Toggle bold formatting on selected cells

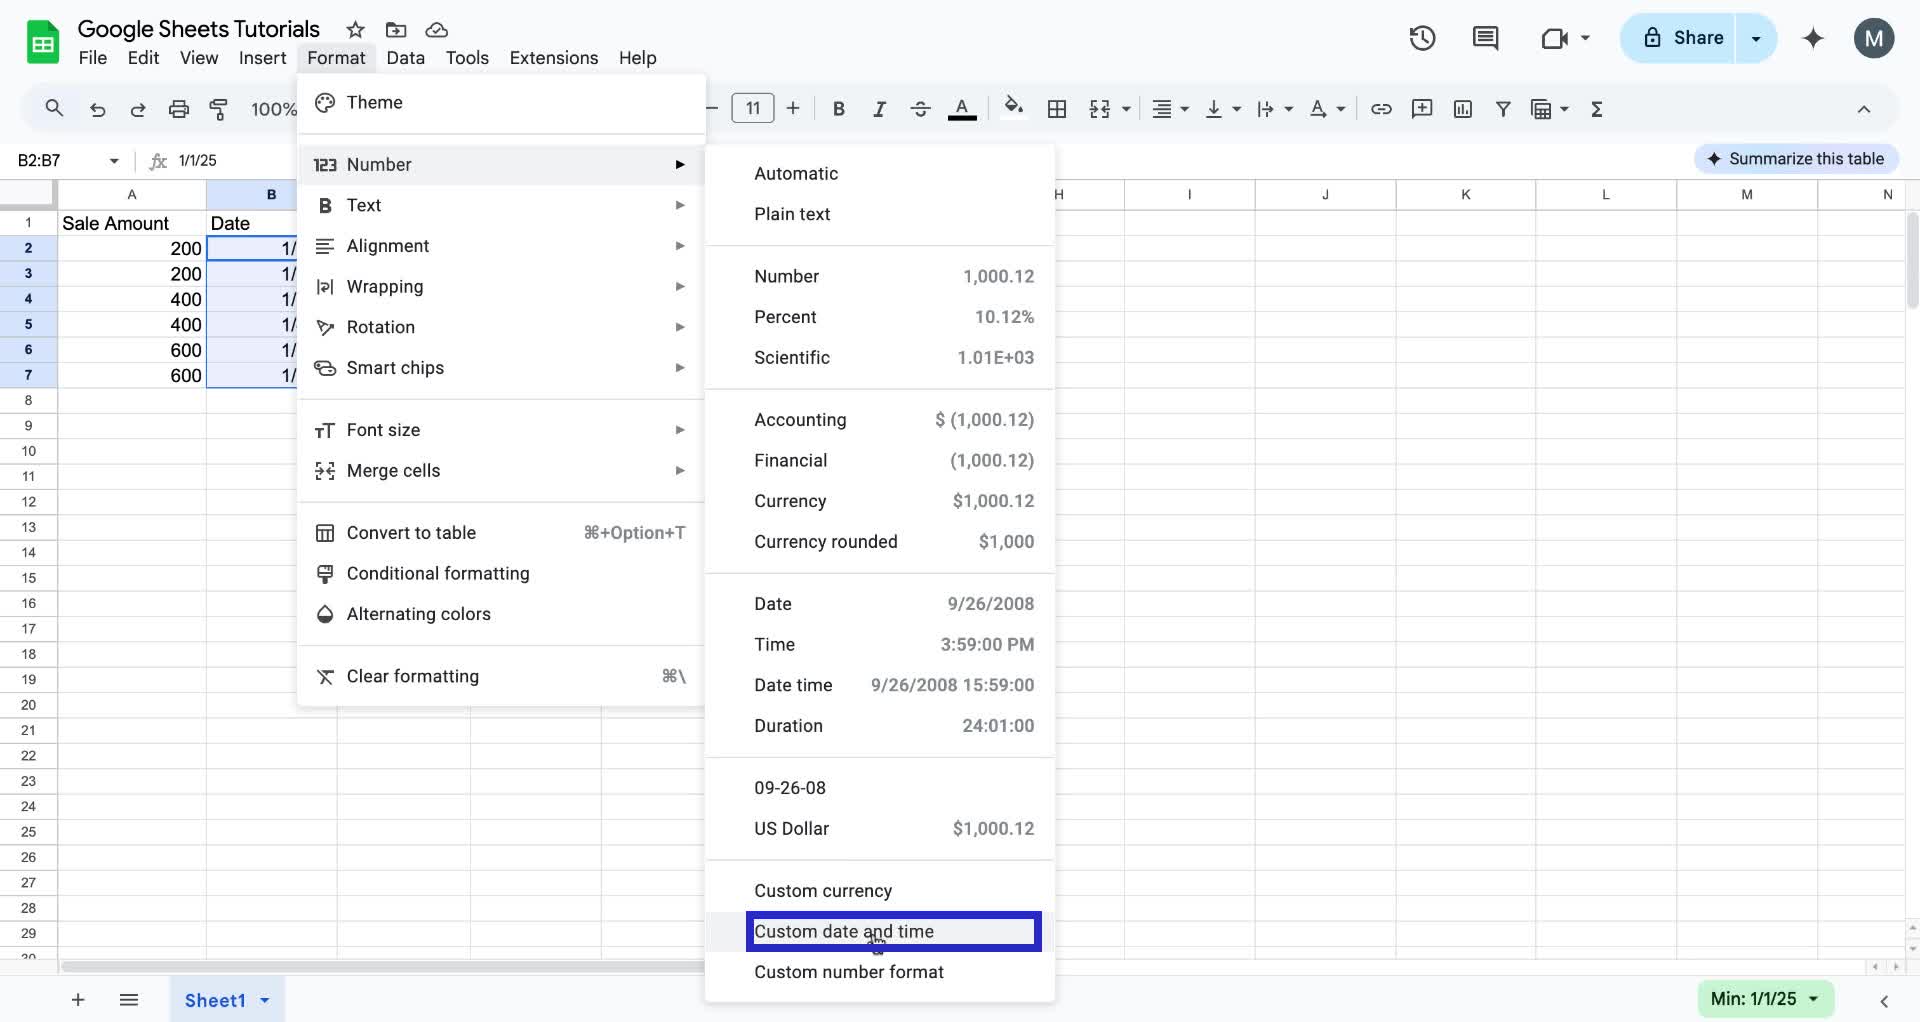tap(838, 109)
